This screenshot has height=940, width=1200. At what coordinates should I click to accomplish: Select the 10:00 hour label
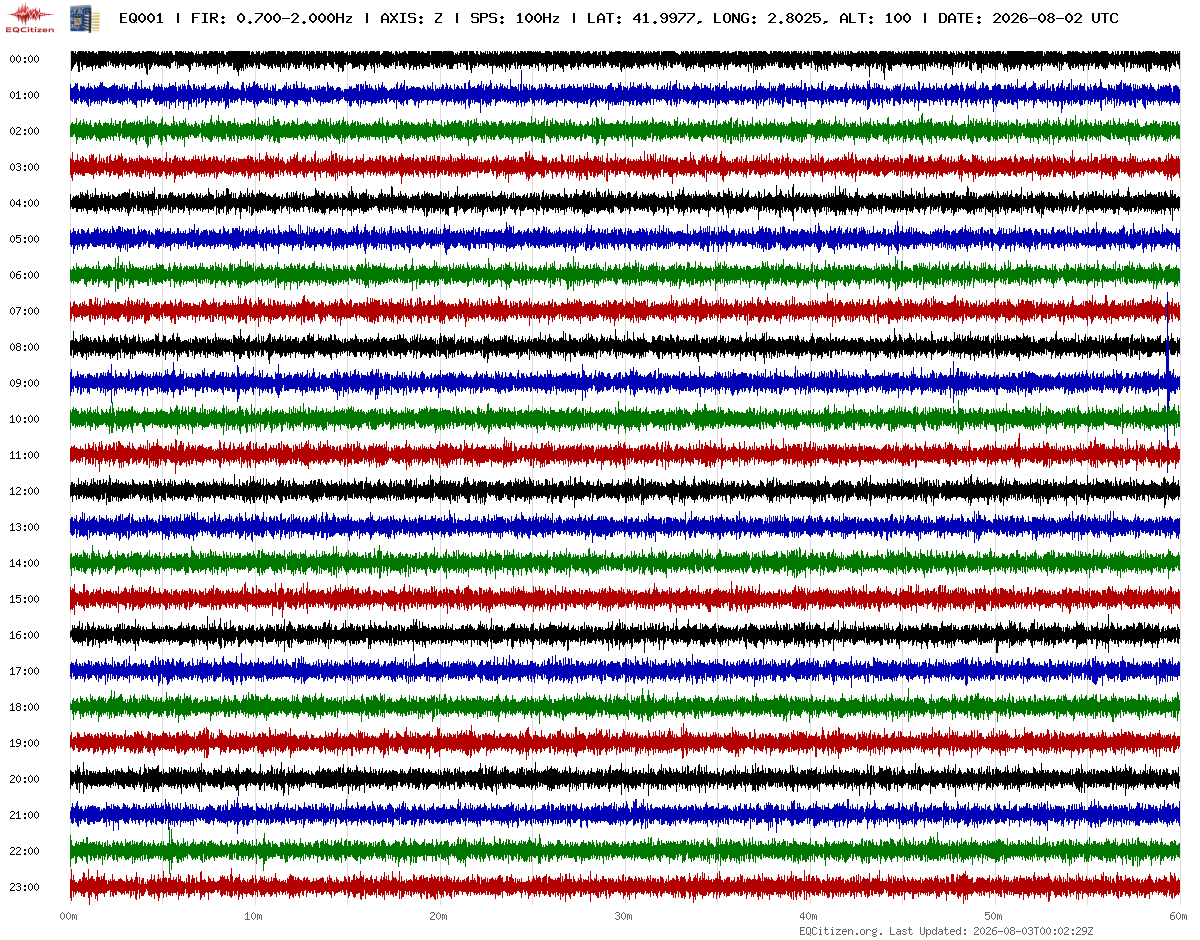pyautogui.click(x=24, y=419)
